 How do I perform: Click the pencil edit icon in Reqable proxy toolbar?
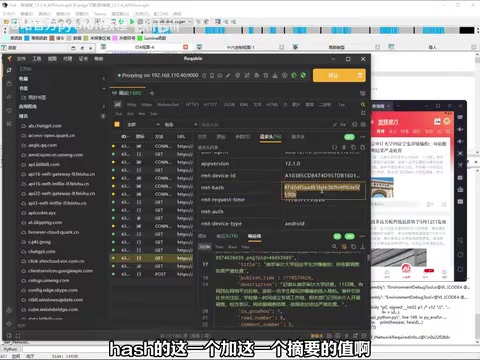(228, 76)
